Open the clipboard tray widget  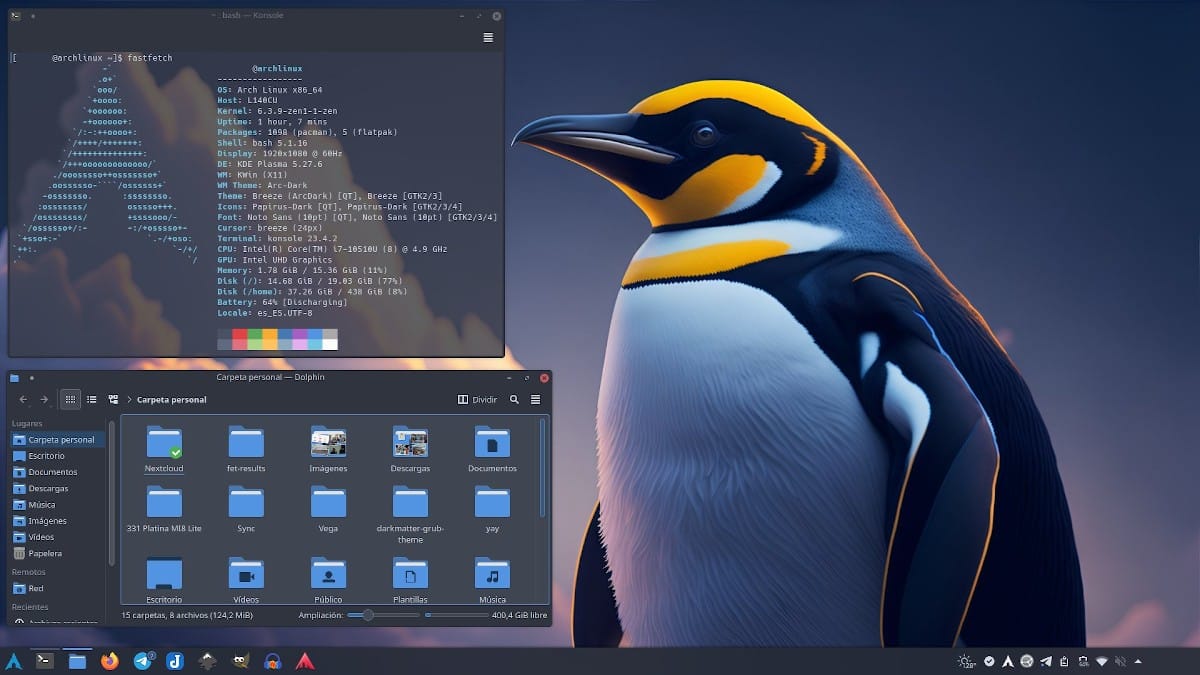1065,661
